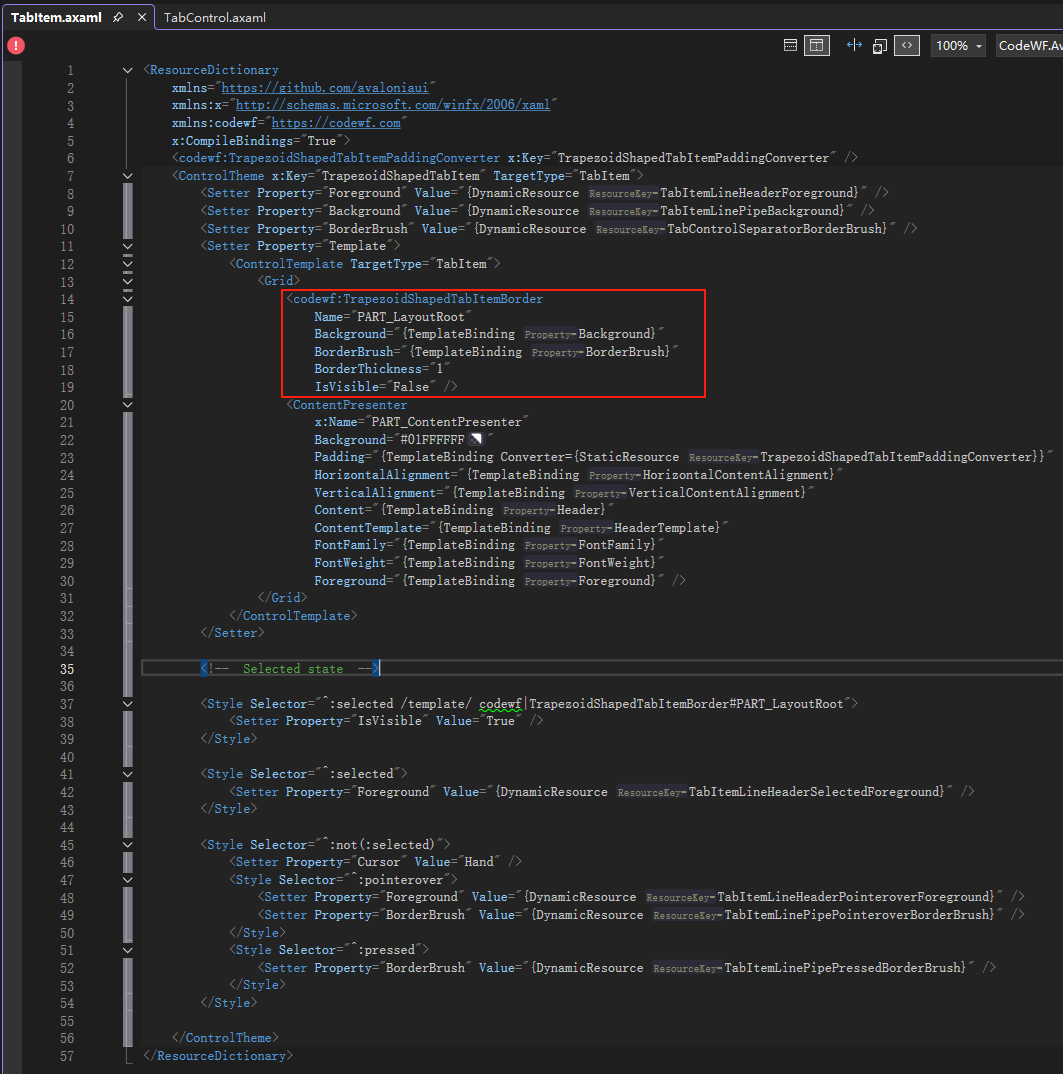The image size is (1063, 1074).
Task: Switch to vertical split layout
Action: point(816,45)
